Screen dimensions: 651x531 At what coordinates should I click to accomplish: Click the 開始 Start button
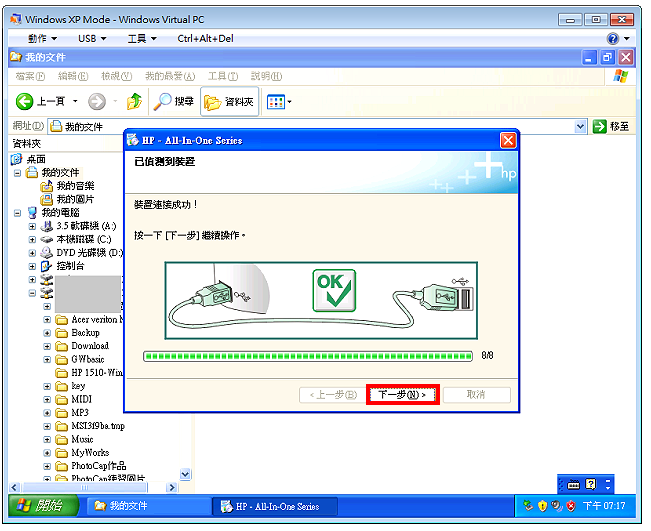coord(43,506)
